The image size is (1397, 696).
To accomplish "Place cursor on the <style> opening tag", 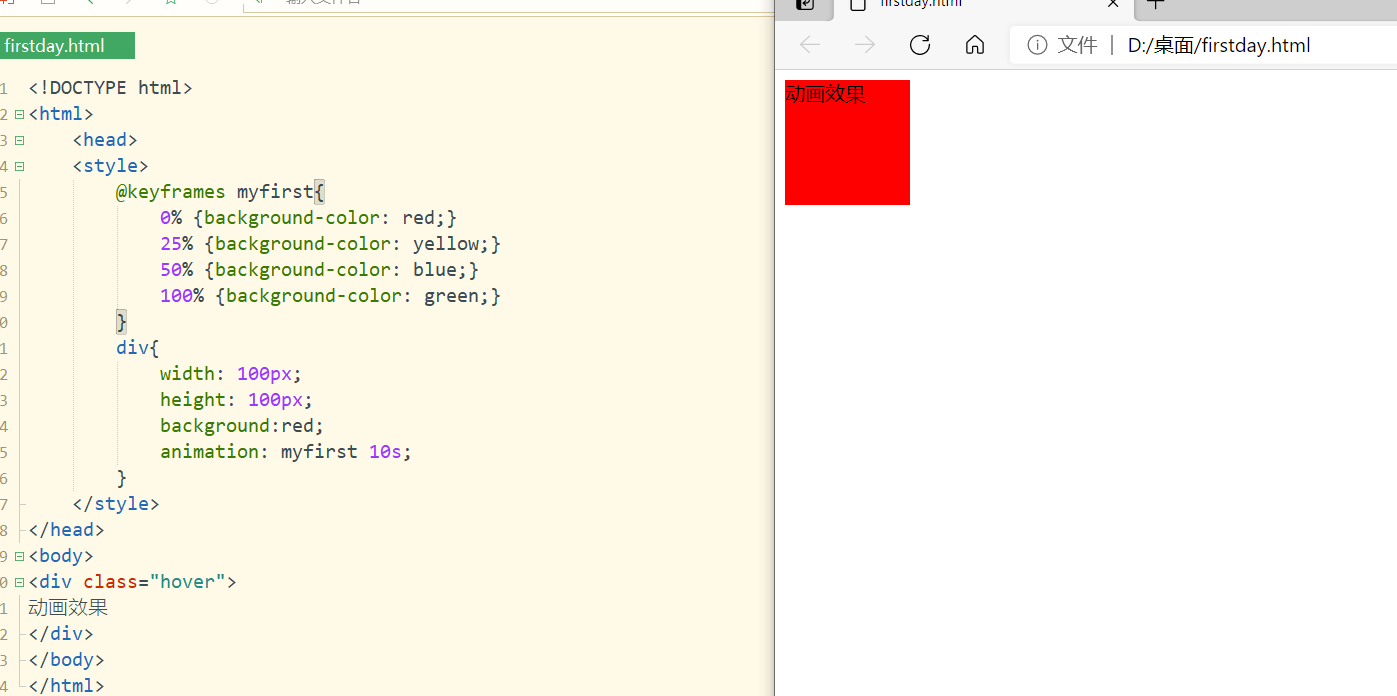I will (x=110, y=166).
